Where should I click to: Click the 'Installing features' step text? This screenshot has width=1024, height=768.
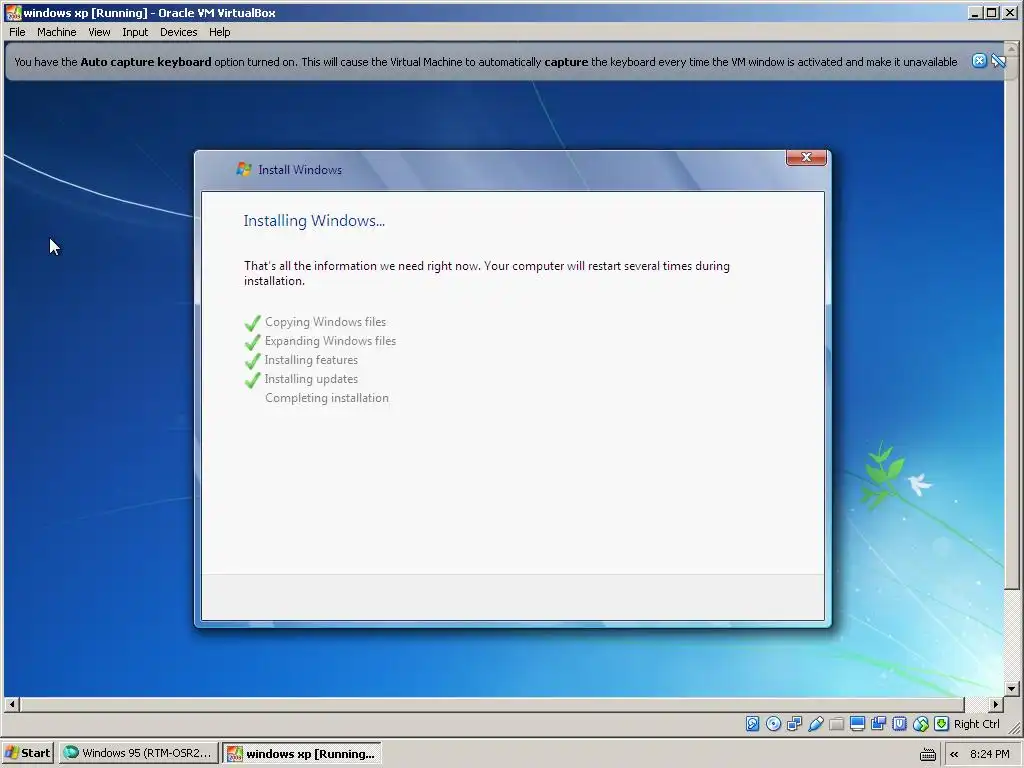(311, 360)
